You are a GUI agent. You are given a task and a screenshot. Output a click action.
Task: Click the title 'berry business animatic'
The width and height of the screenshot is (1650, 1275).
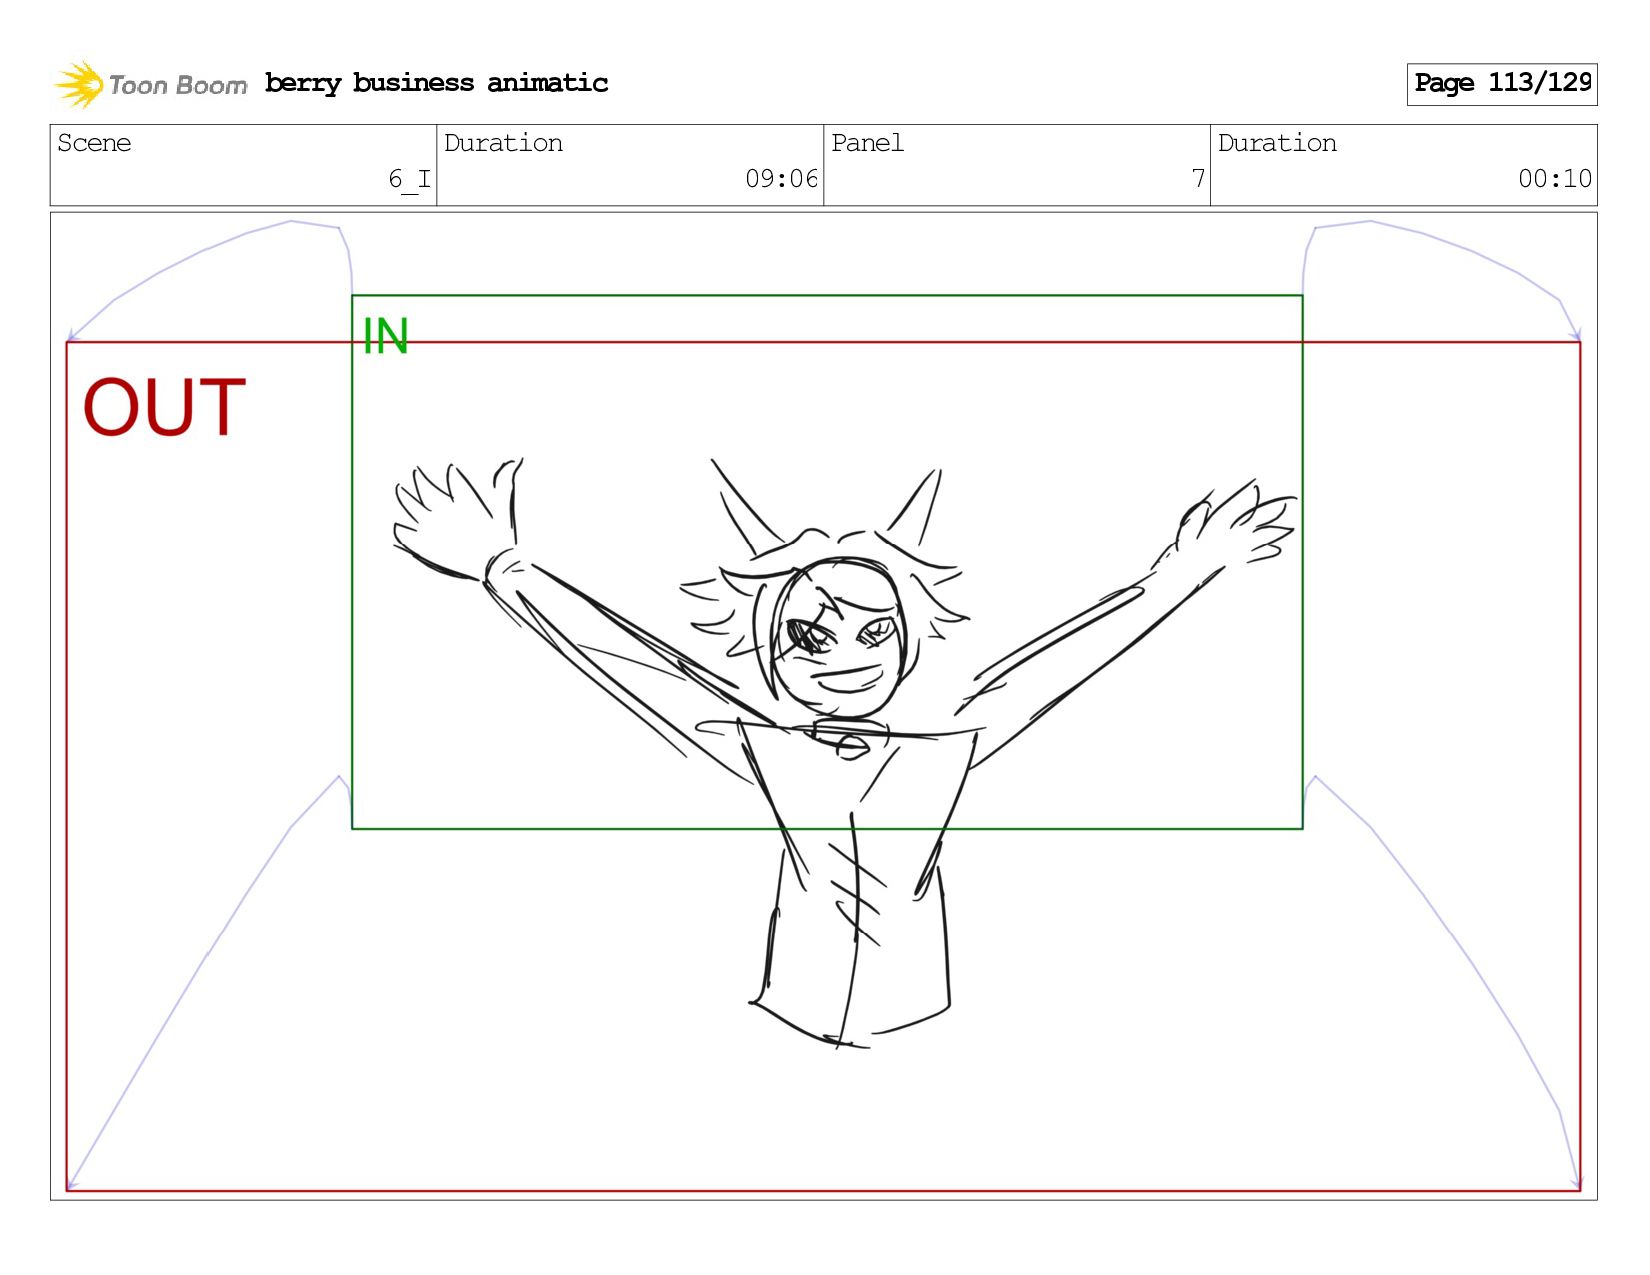(x=436, y=83)
